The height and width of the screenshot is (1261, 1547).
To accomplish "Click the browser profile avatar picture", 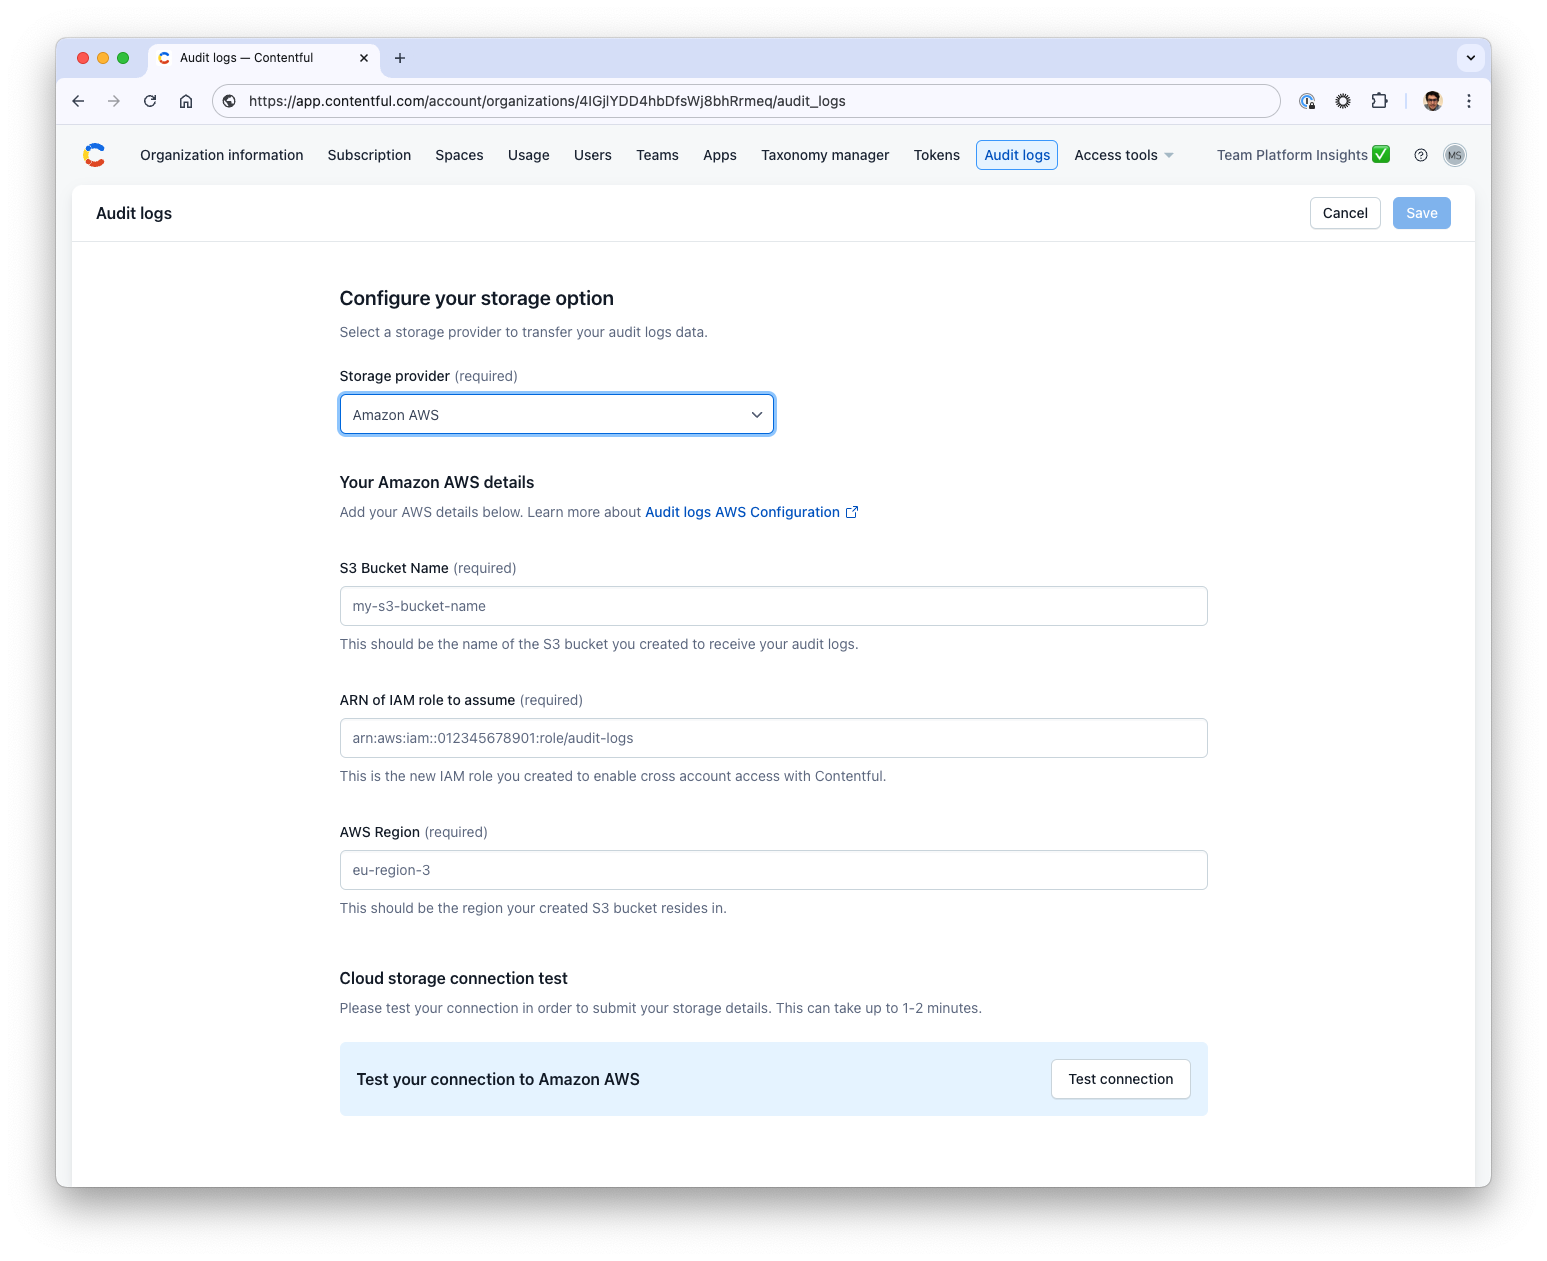I will tap(1431, 101).
